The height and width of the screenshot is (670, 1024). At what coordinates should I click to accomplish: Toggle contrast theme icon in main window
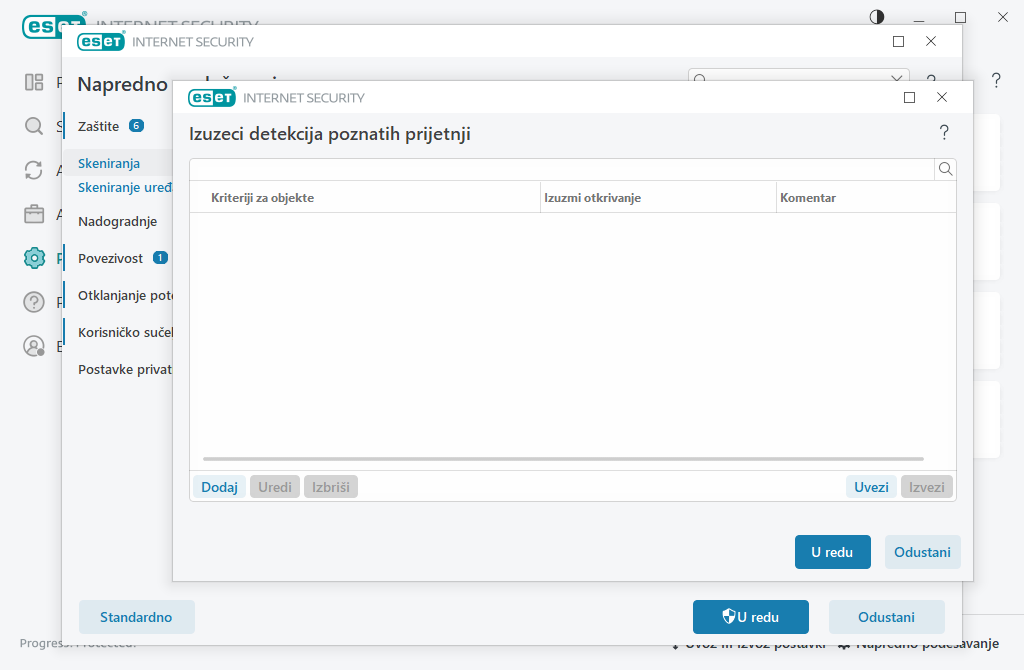click(x=877, y=17)
